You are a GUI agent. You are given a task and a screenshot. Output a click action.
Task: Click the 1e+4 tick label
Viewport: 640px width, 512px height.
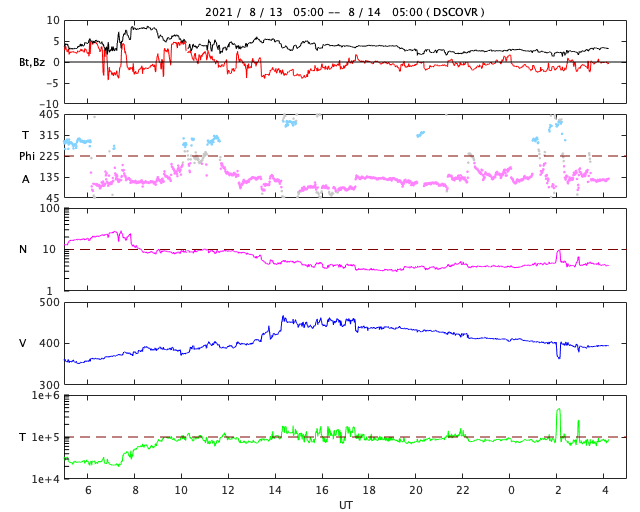pos(46,479)
